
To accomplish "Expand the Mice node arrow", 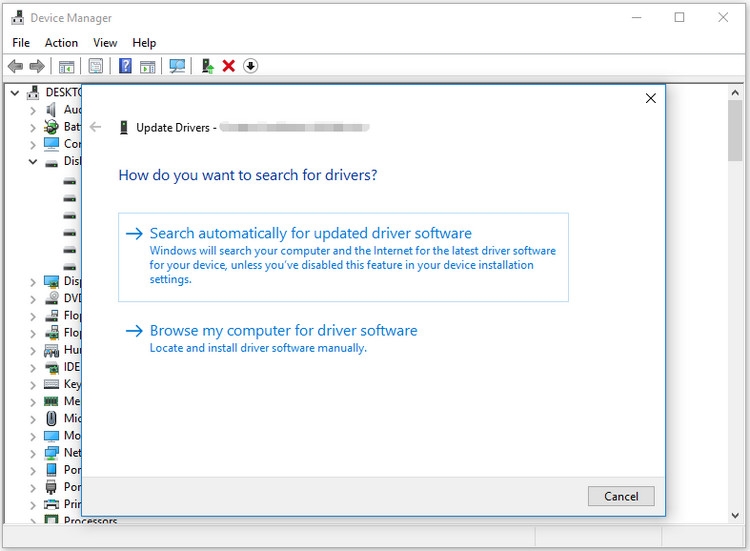I will tap(33, 419).
